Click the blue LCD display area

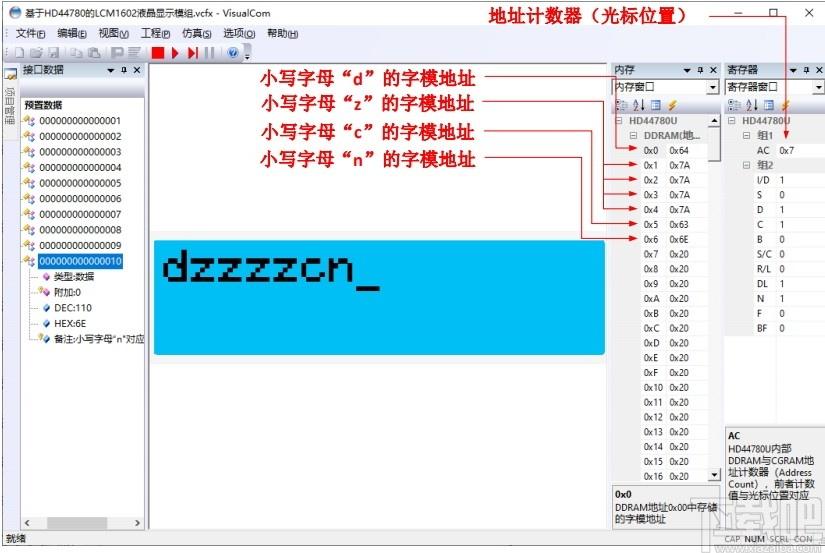(x=379, y=298)
